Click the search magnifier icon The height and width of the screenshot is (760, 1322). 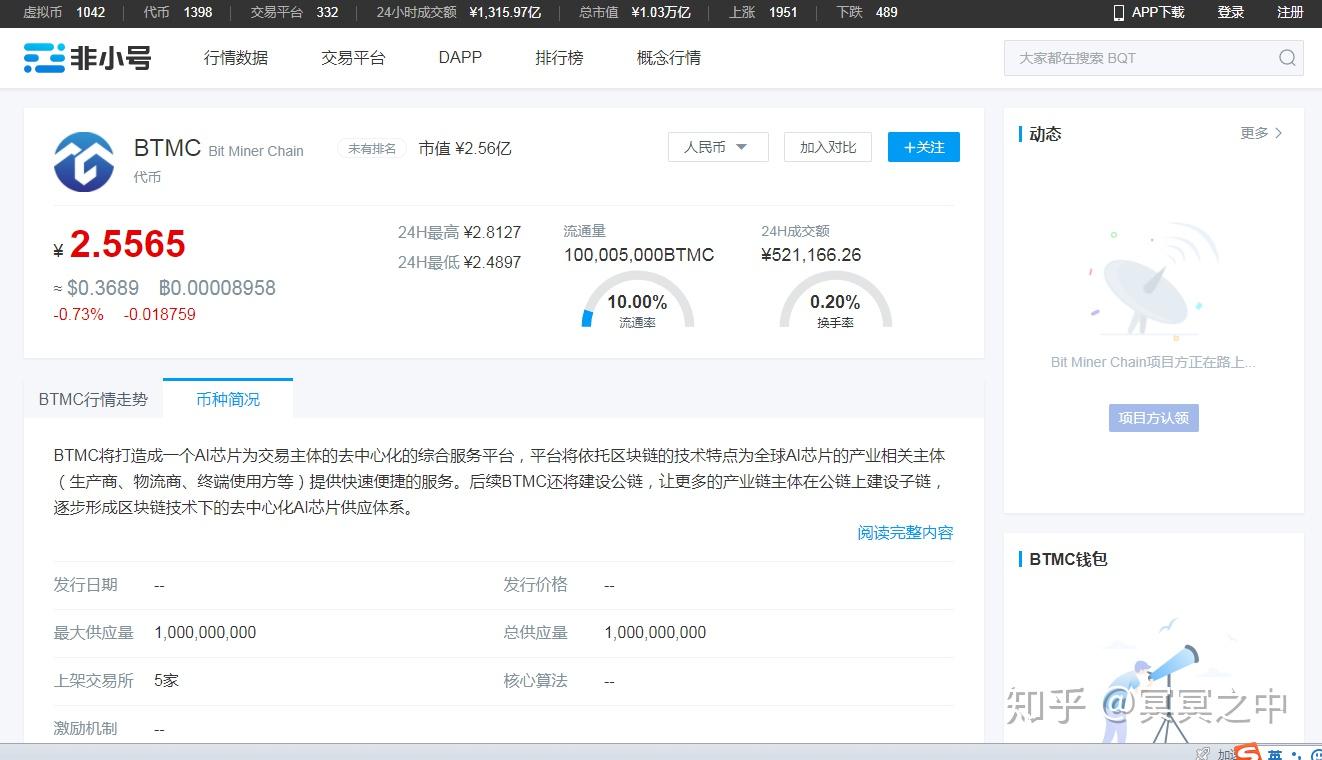click(1287, 58)
